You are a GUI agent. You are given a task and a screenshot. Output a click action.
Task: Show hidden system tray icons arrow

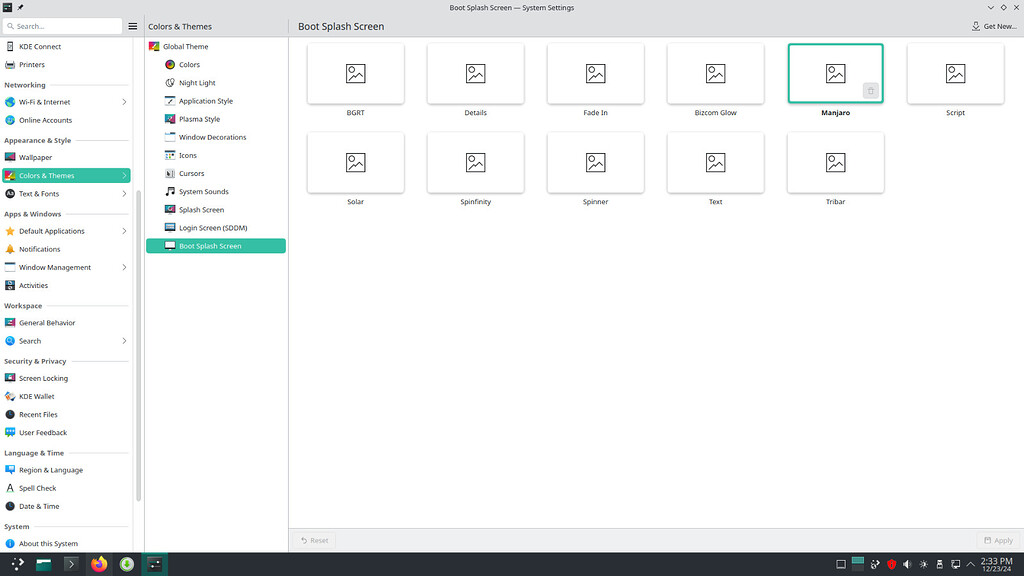point(970,564)
